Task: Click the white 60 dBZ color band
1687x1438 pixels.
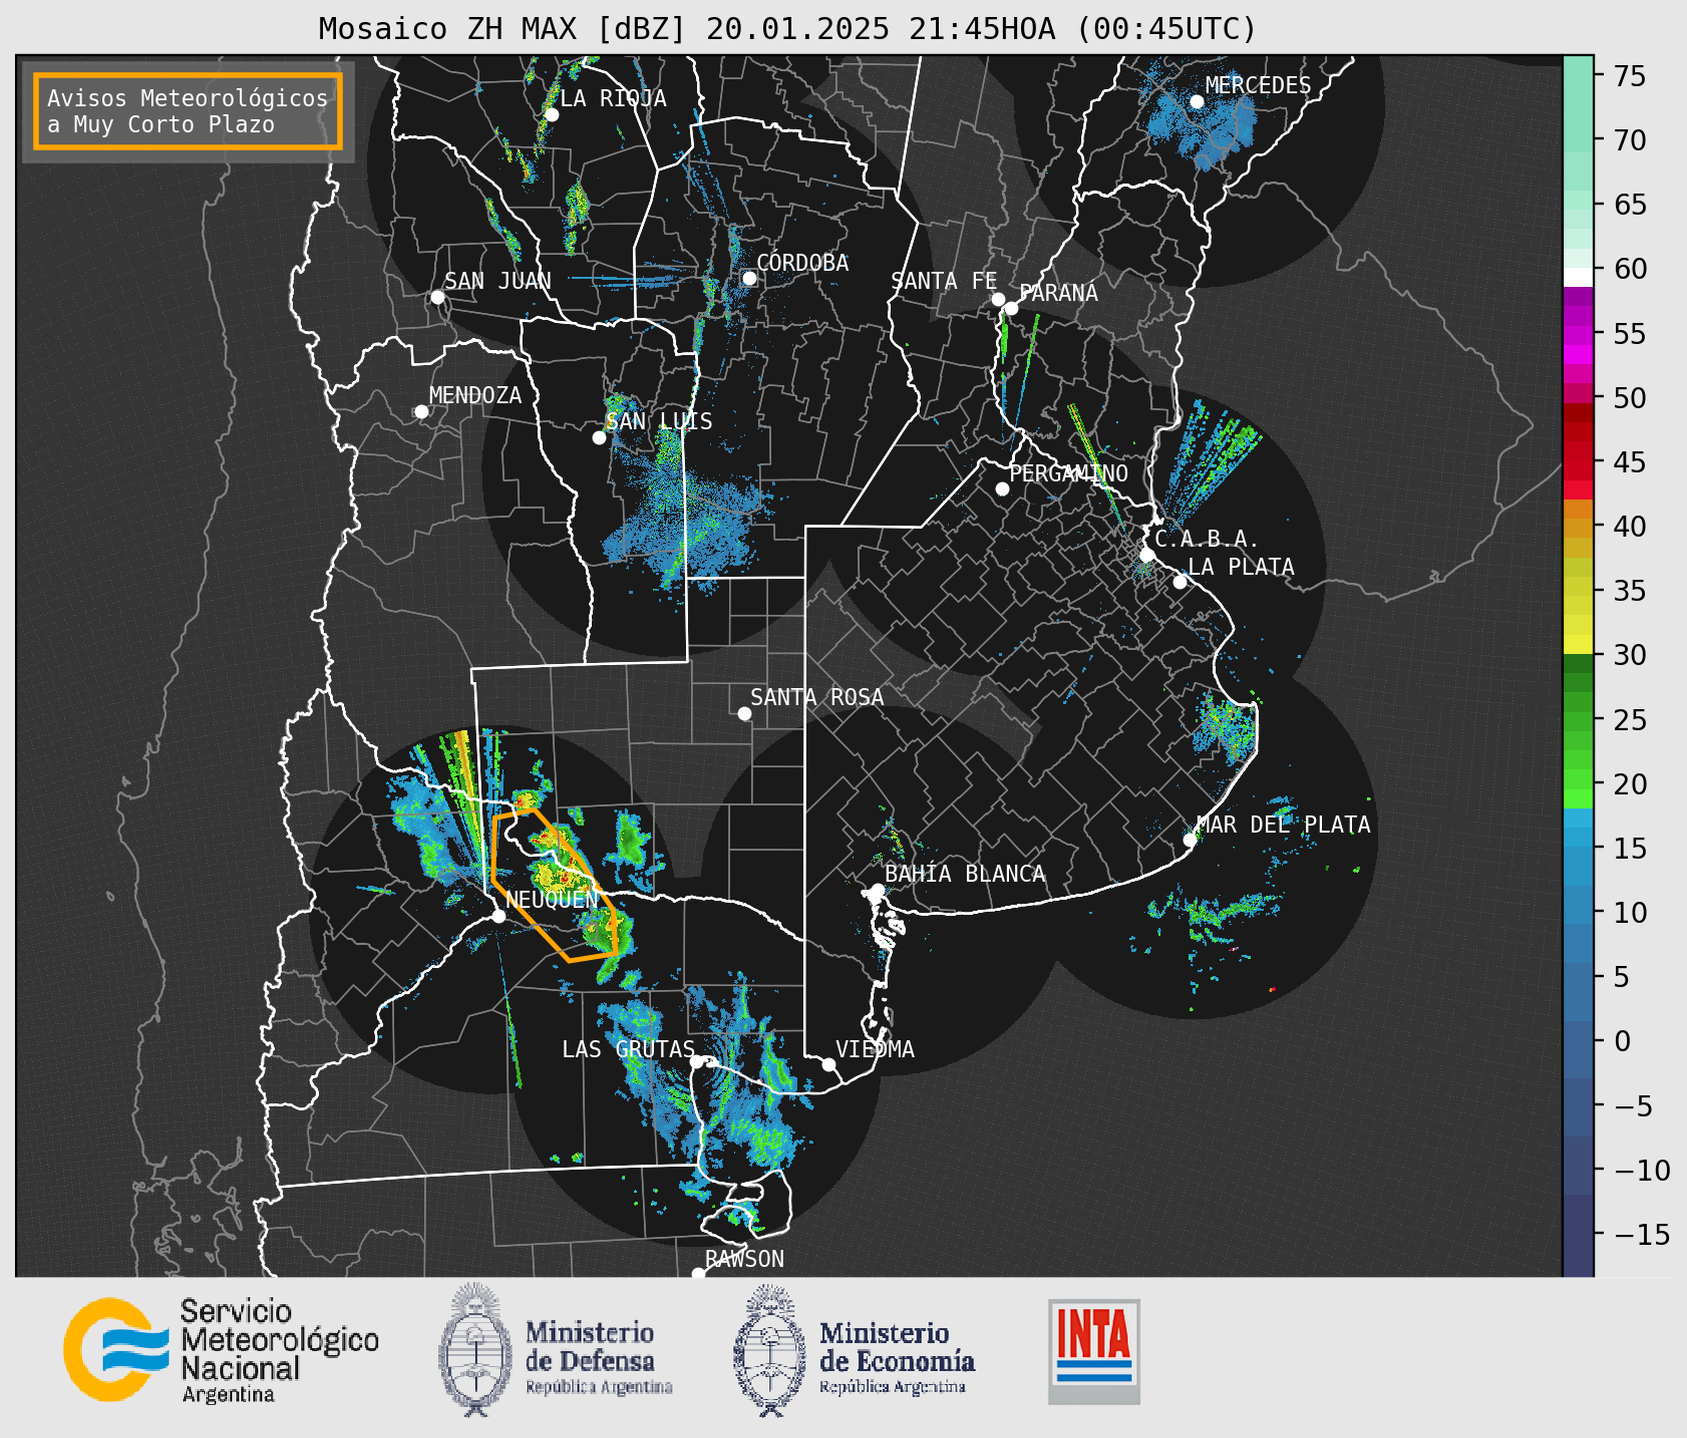Action: 1578,276
